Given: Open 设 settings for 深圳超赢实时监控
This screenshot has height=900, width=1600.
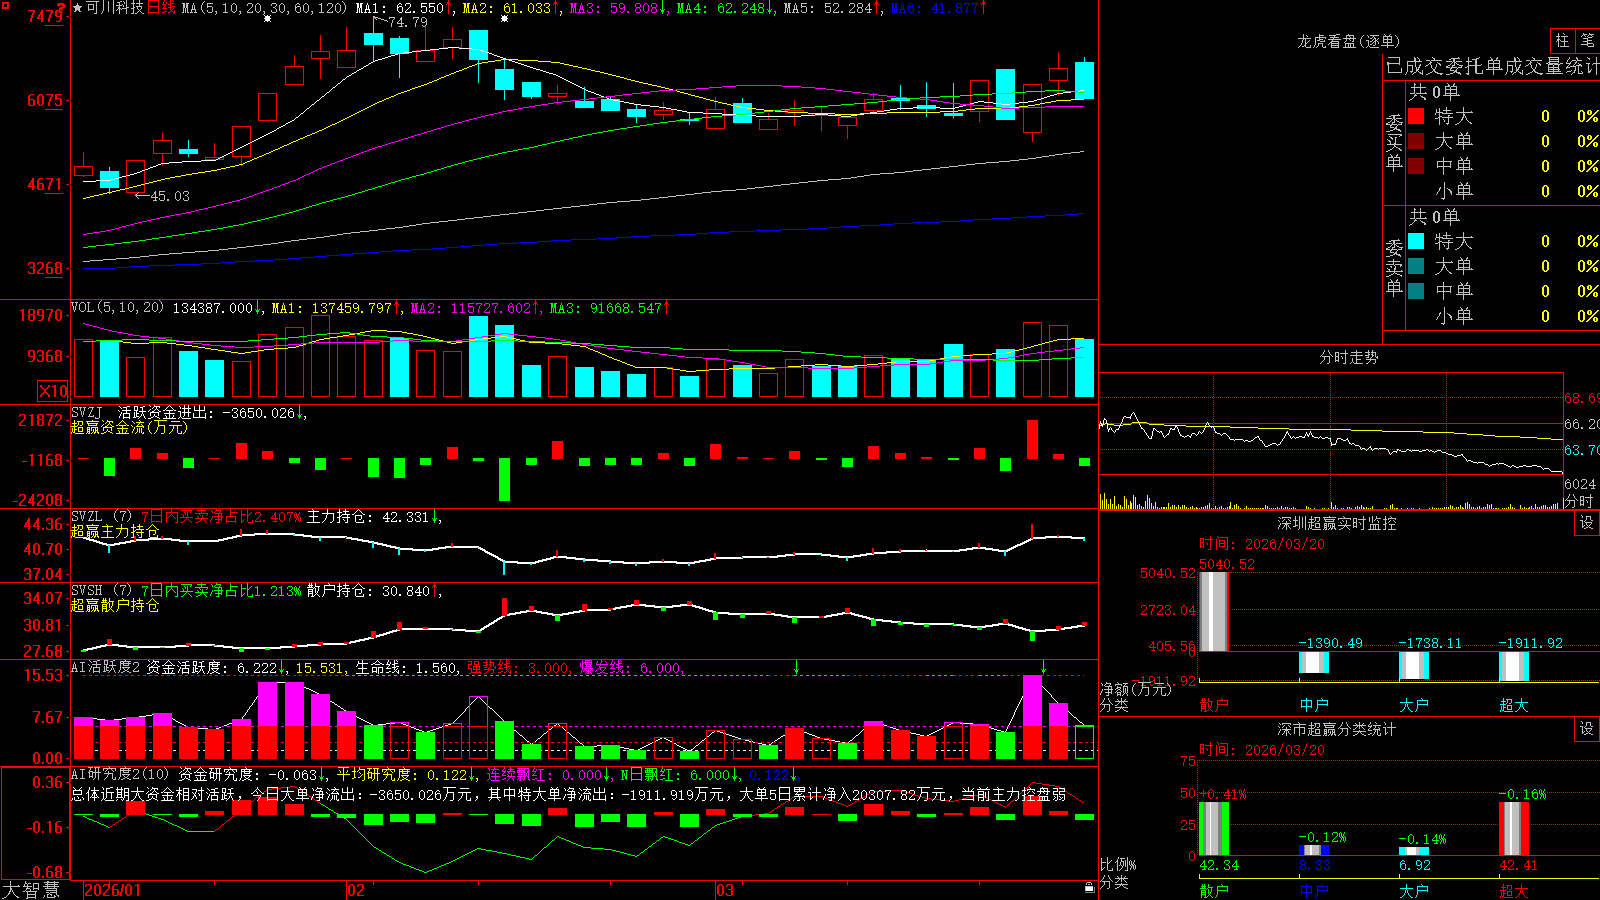Looking at the screenshot, I should pos(1587,523).
